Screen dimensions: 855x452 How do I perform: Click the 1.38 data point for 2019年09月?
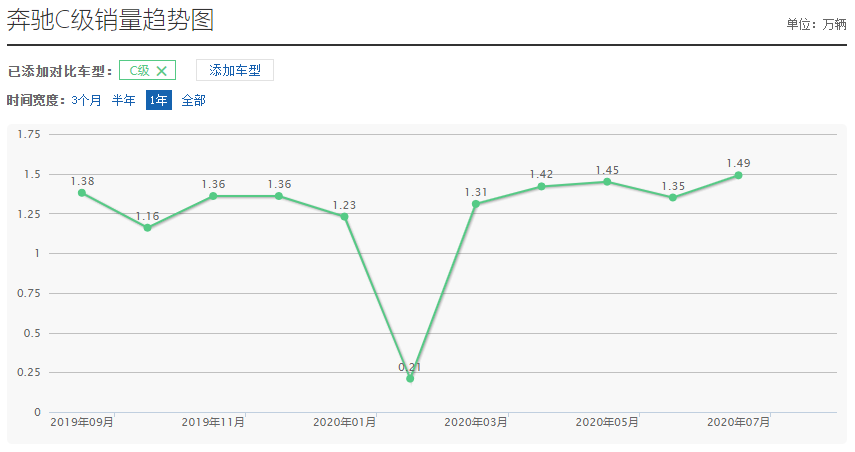(x=82, y=193)
